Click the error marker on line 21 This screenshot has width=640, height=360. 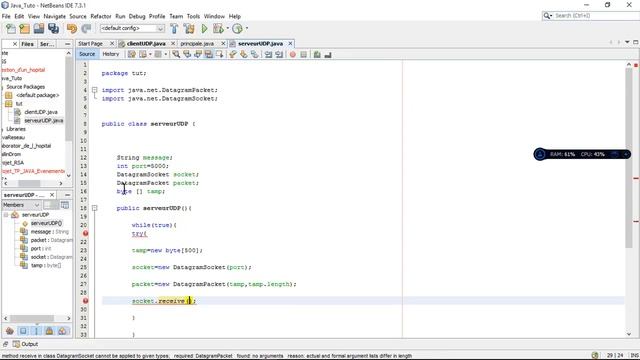click(85, 233)
